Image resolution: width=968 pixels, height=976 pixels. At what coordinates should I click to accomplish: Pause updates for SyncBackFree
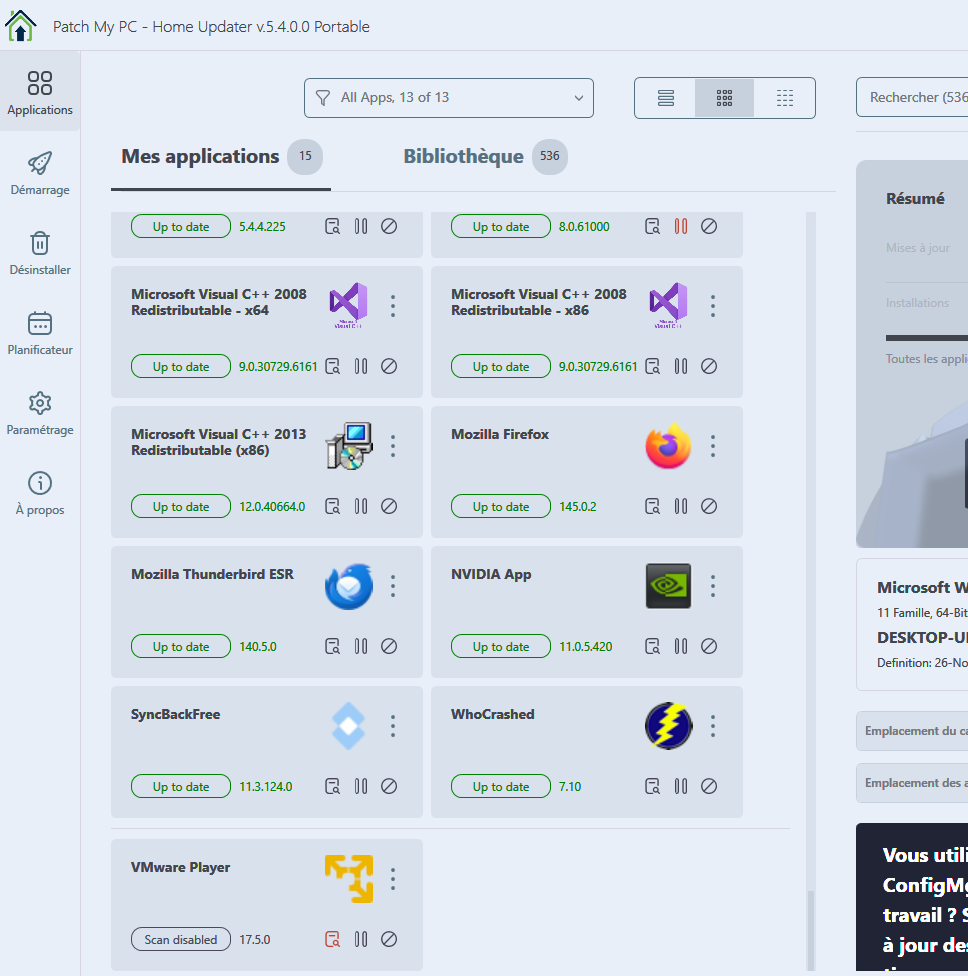[361, 787]
